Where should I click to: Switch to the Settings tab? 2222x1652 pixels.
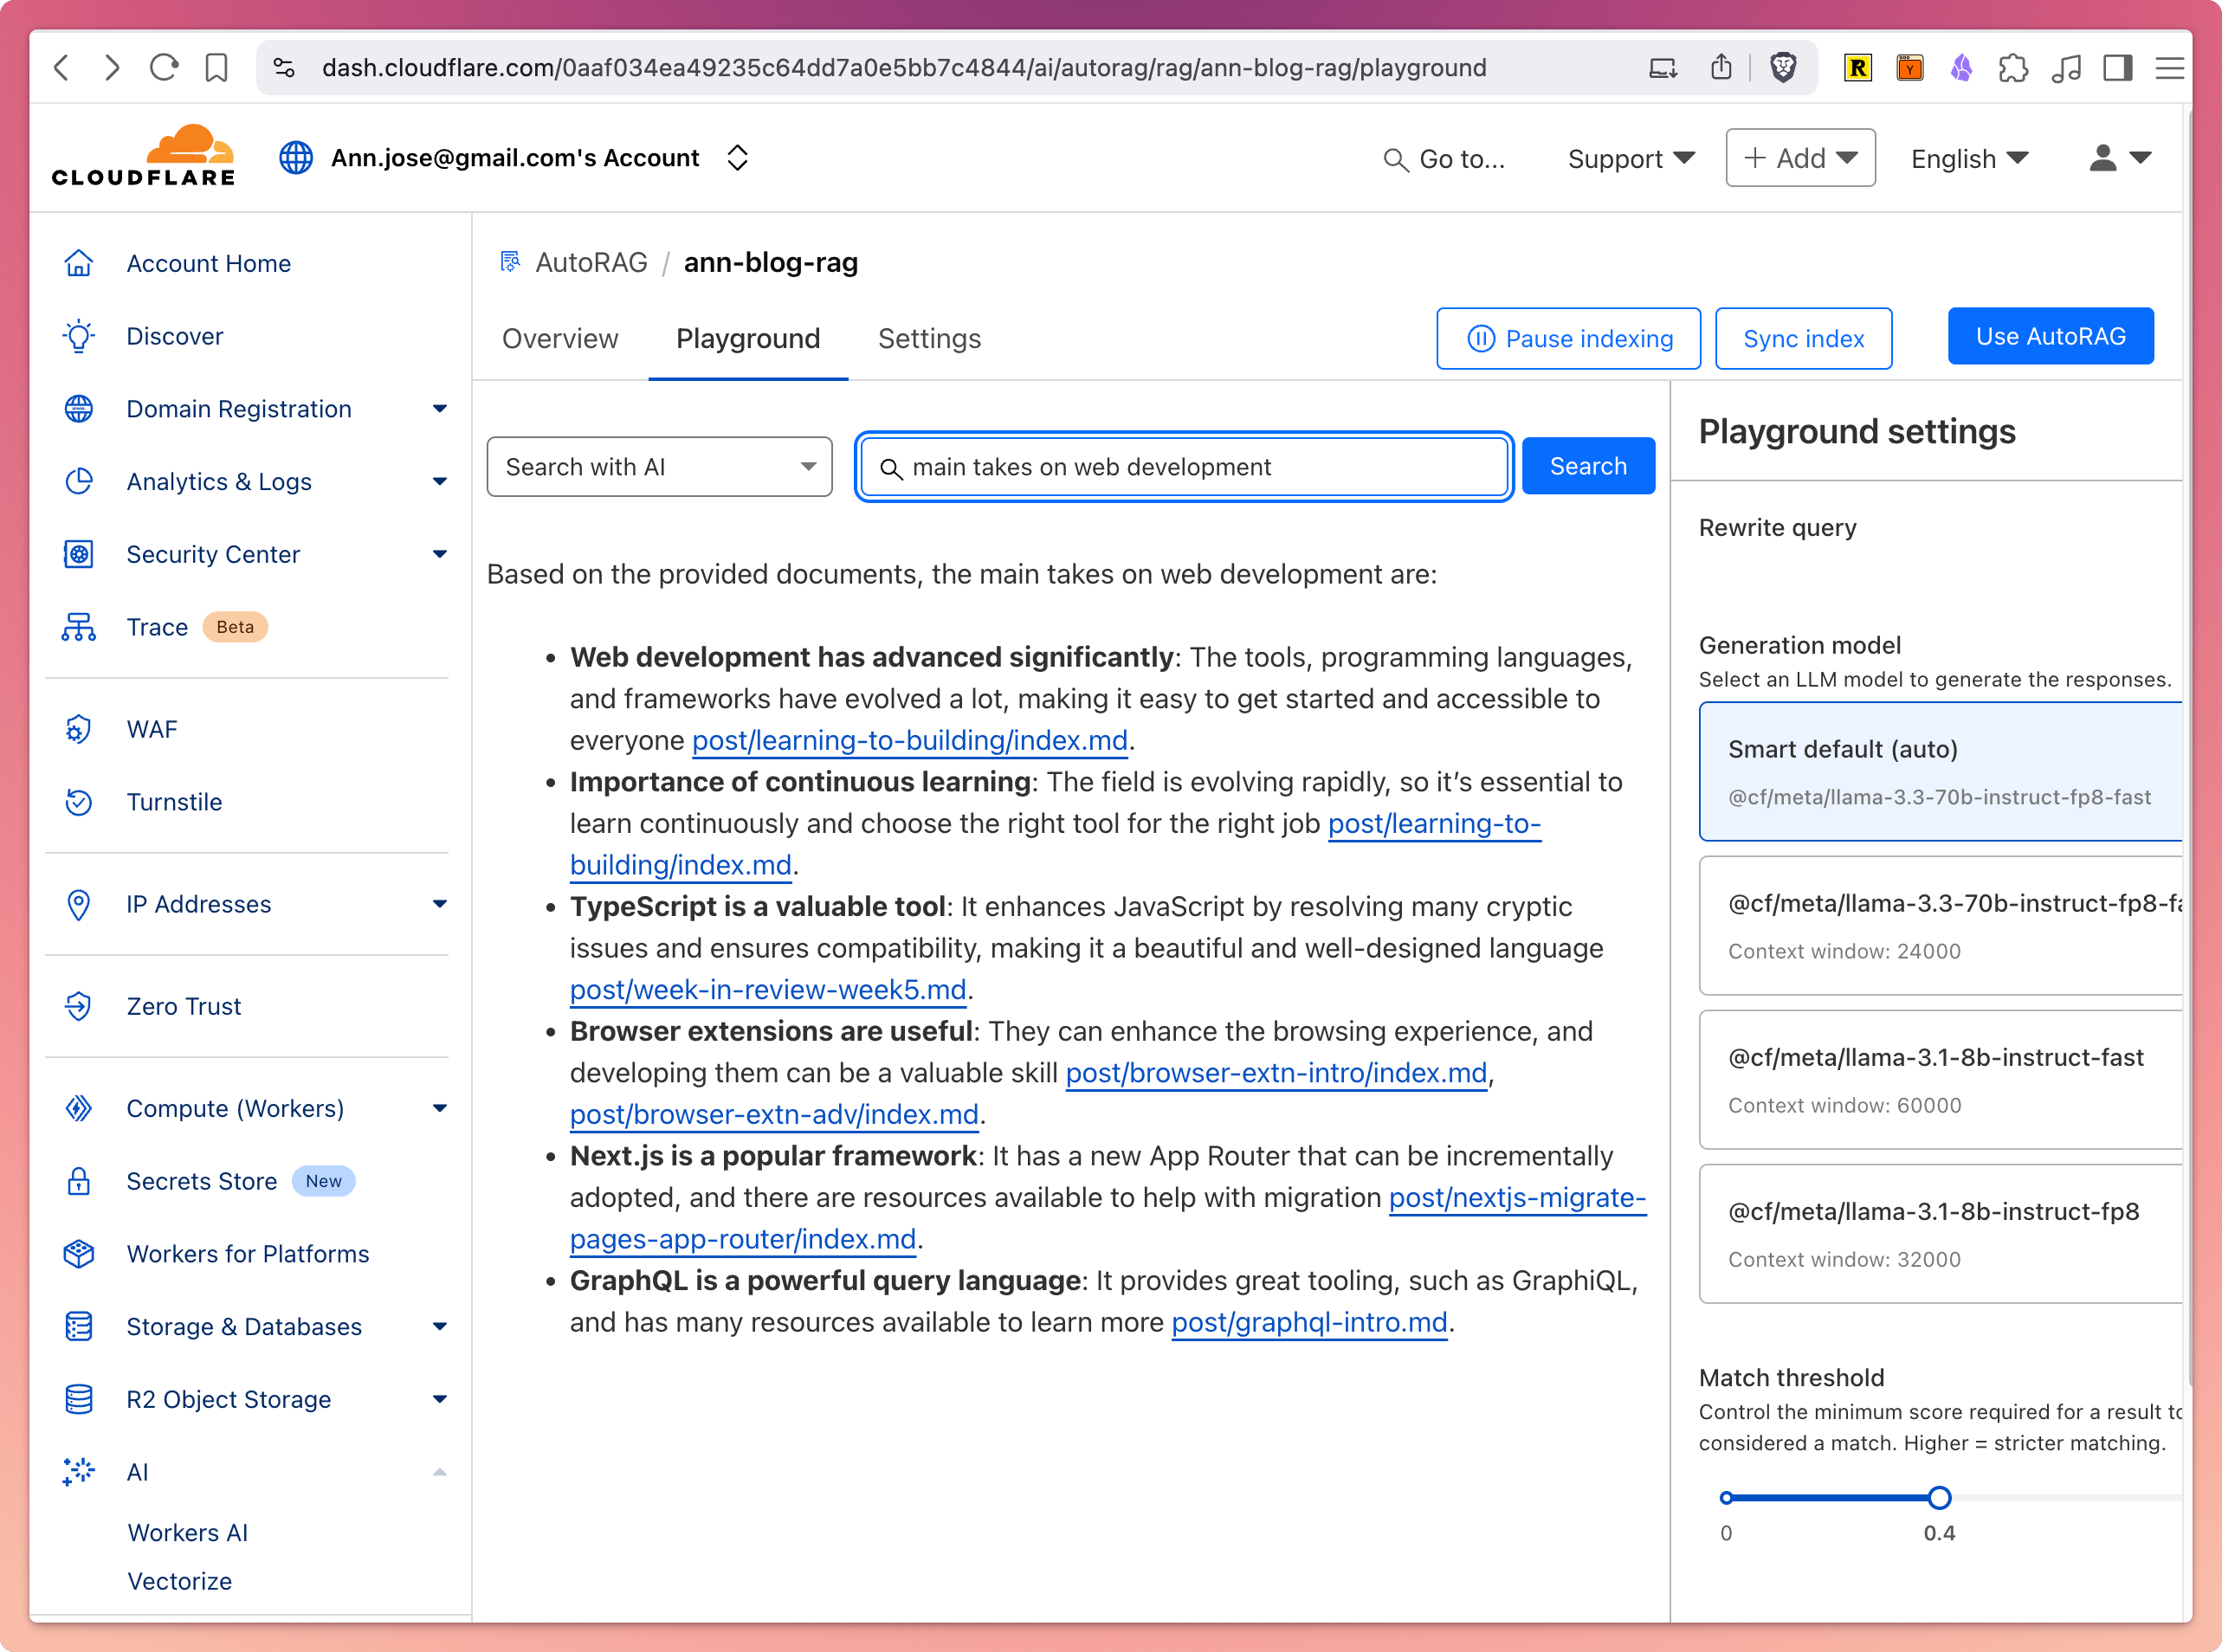click(x=929, y=339)
